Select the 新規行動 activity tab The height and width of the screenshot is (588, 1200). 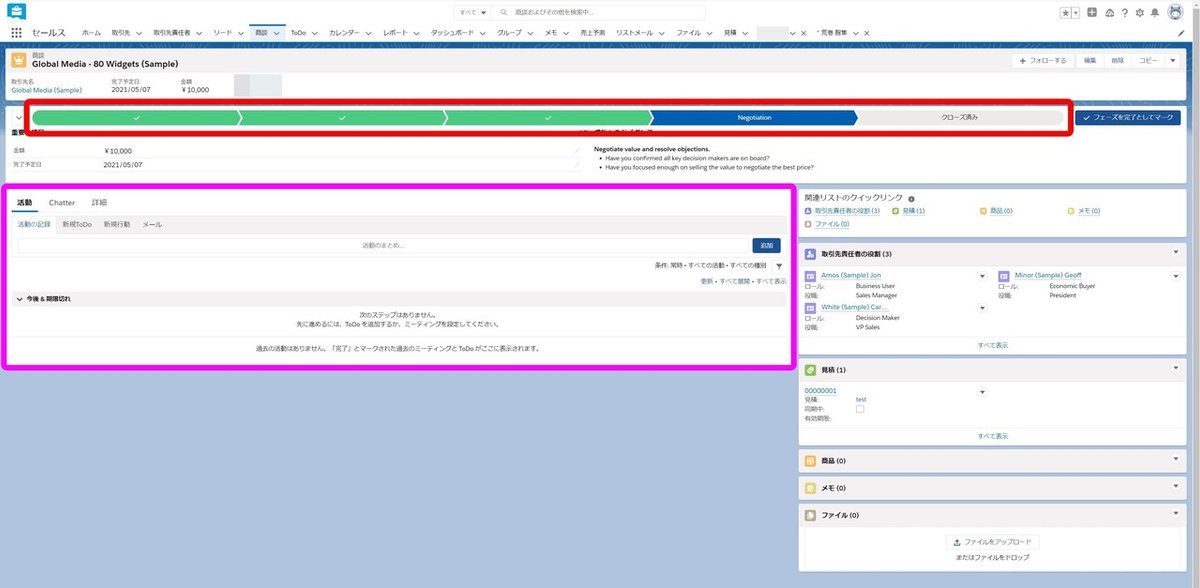(x=117, y=224)
